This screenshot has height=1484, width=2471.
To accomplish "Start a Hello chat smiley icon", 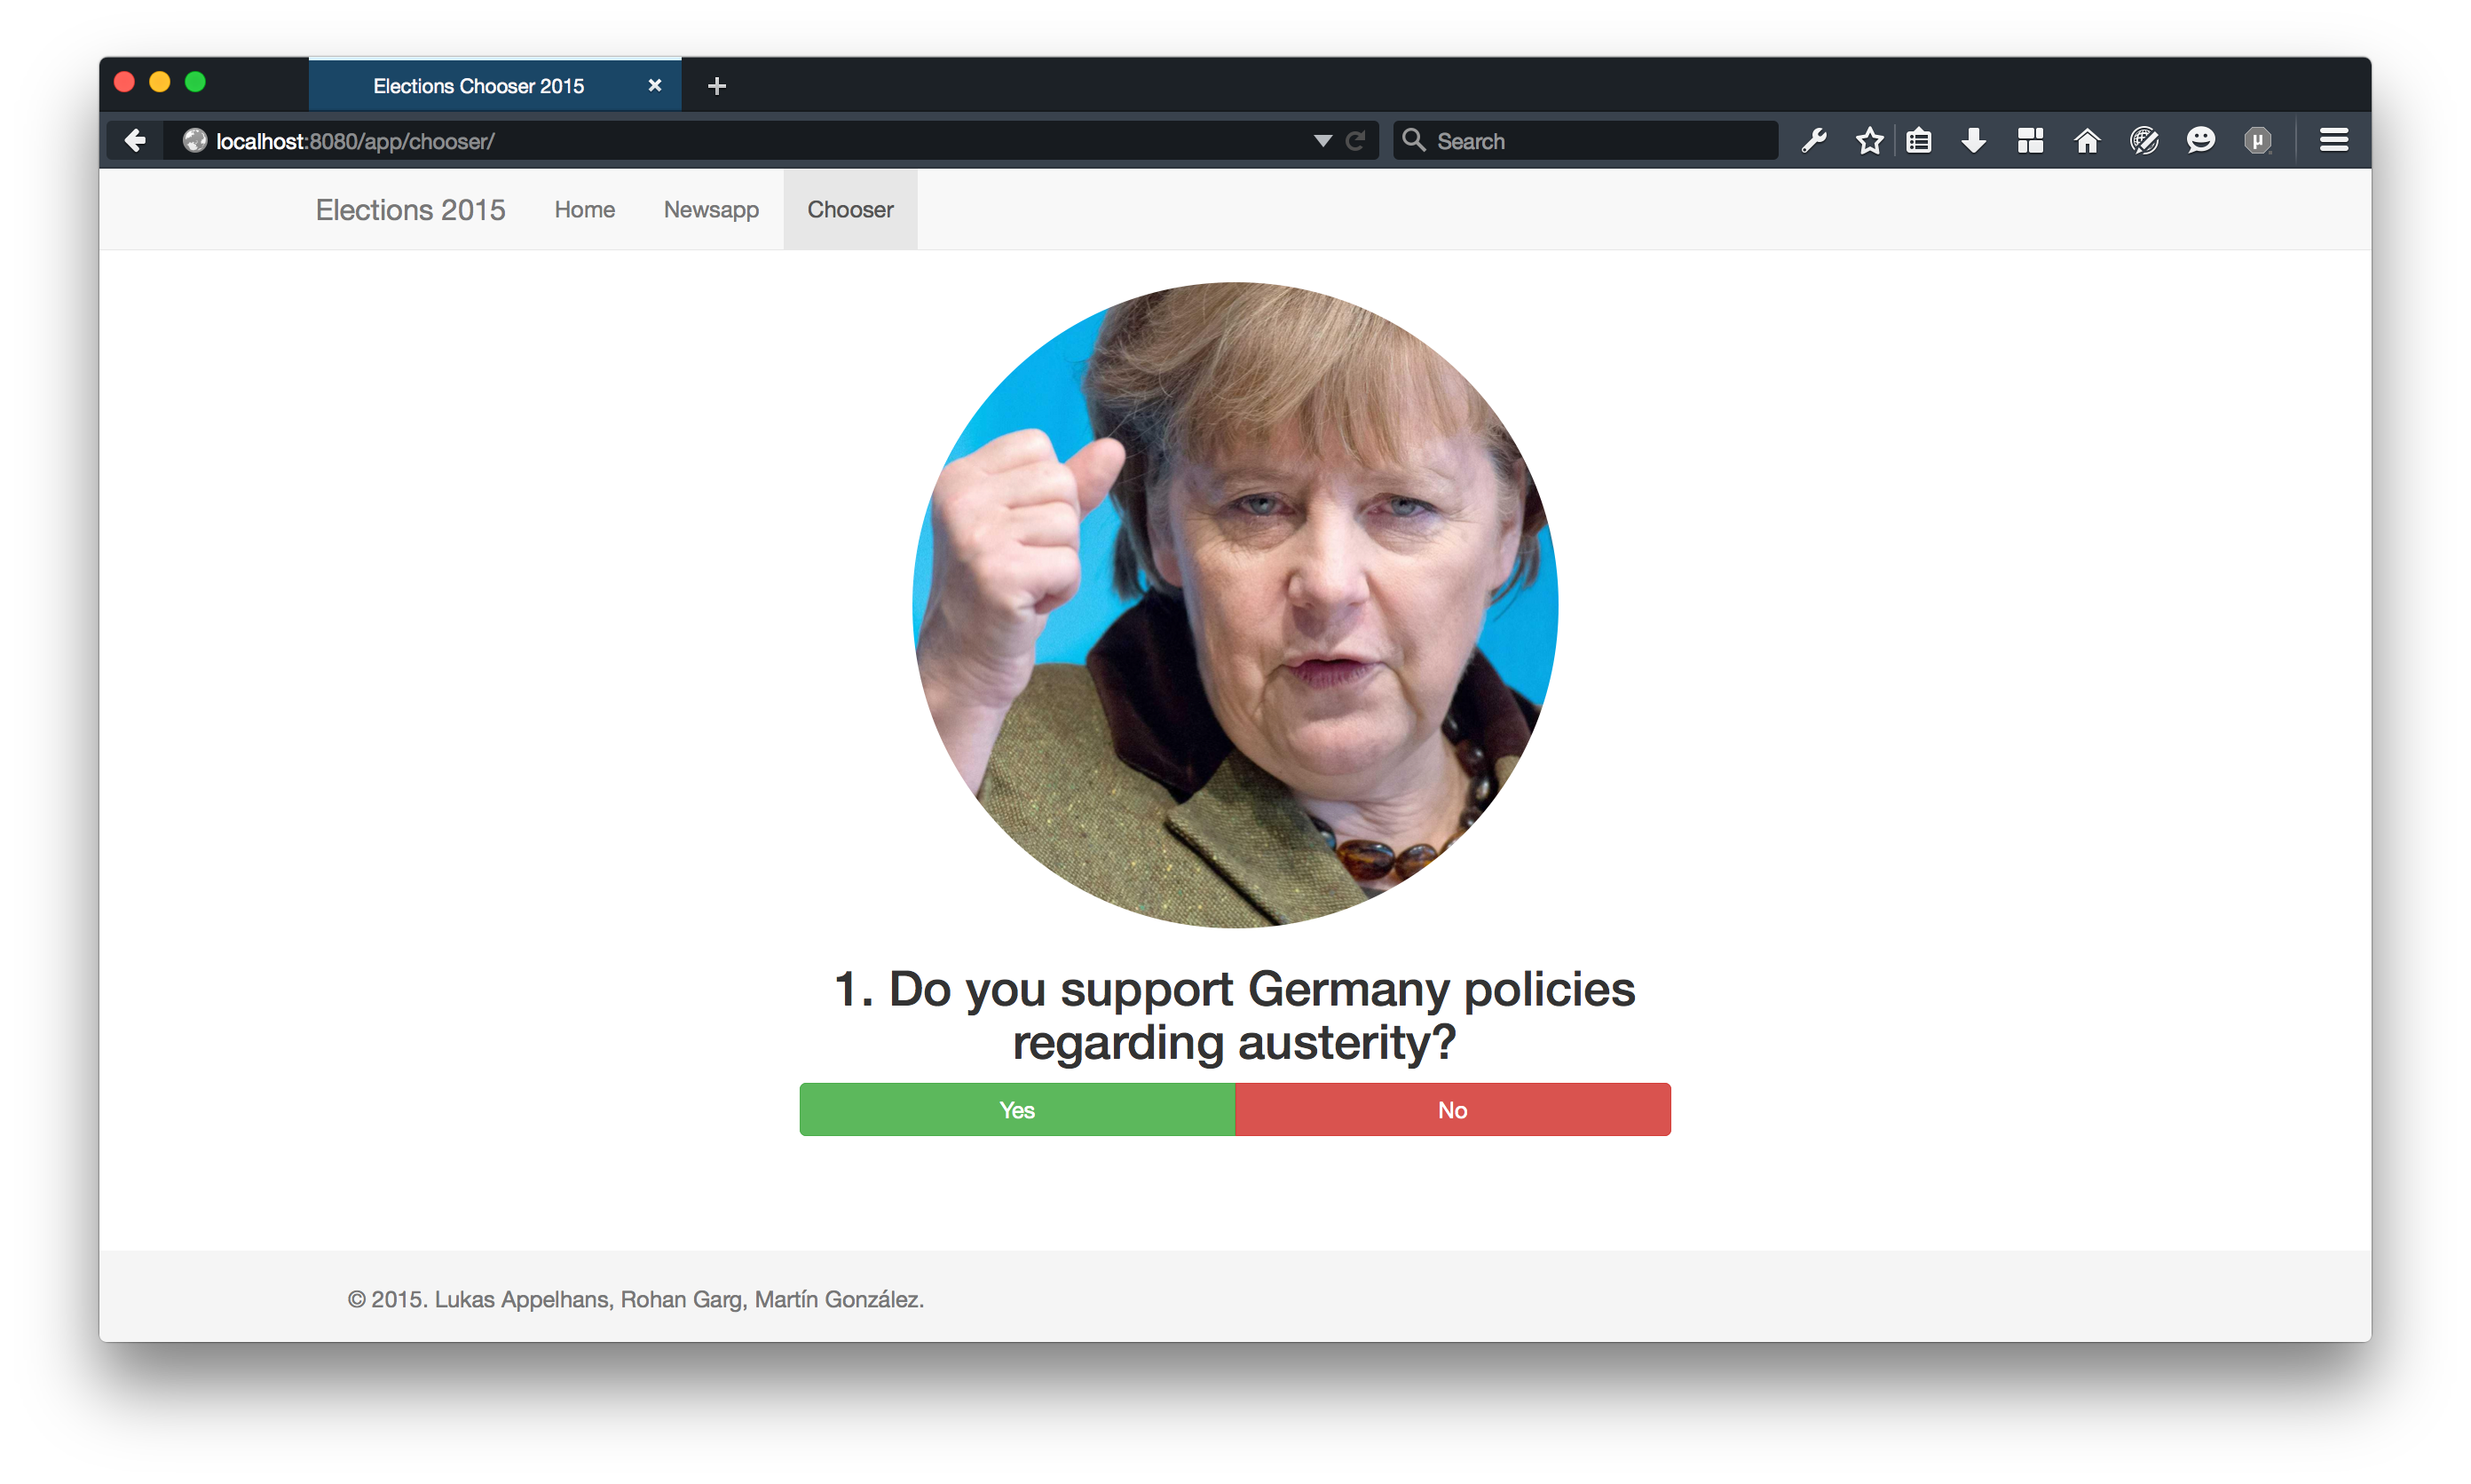I will (x=2201, y=141).
